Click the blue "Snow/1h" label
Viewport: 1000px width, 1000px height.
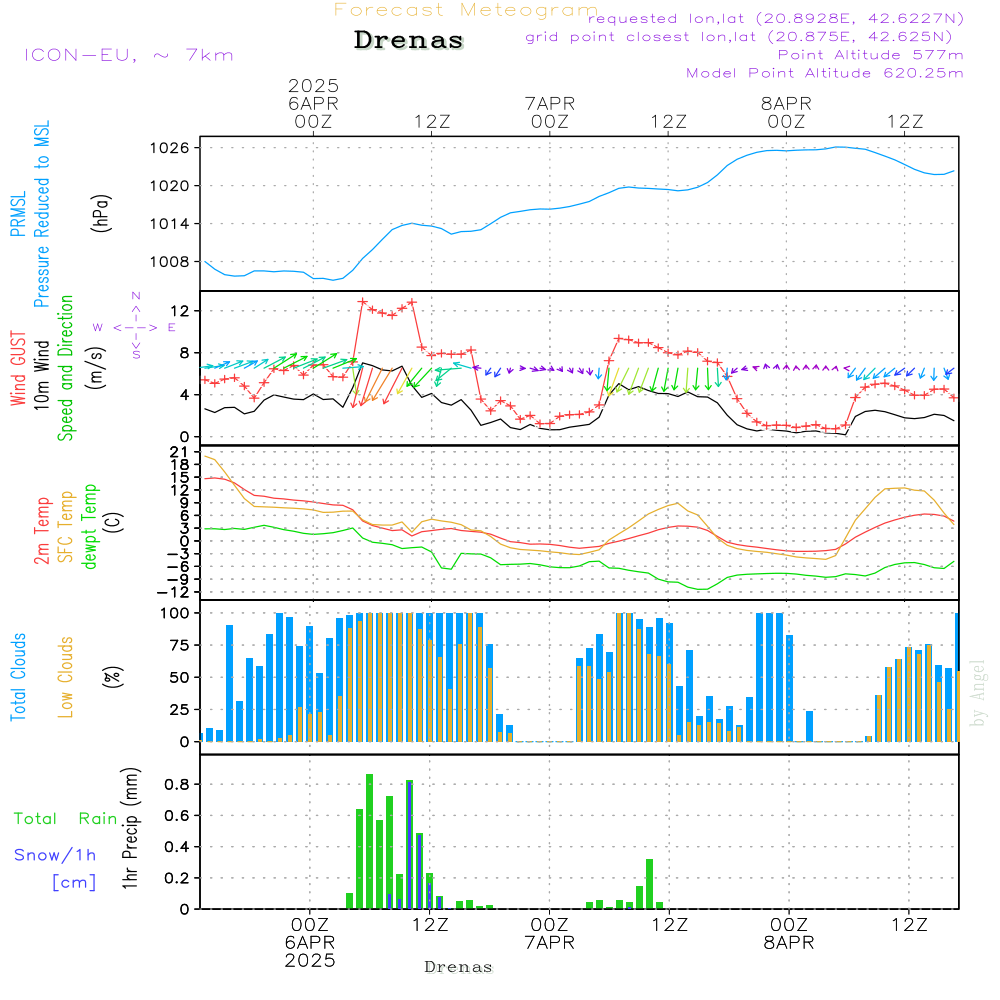click(x=55, y=855)
